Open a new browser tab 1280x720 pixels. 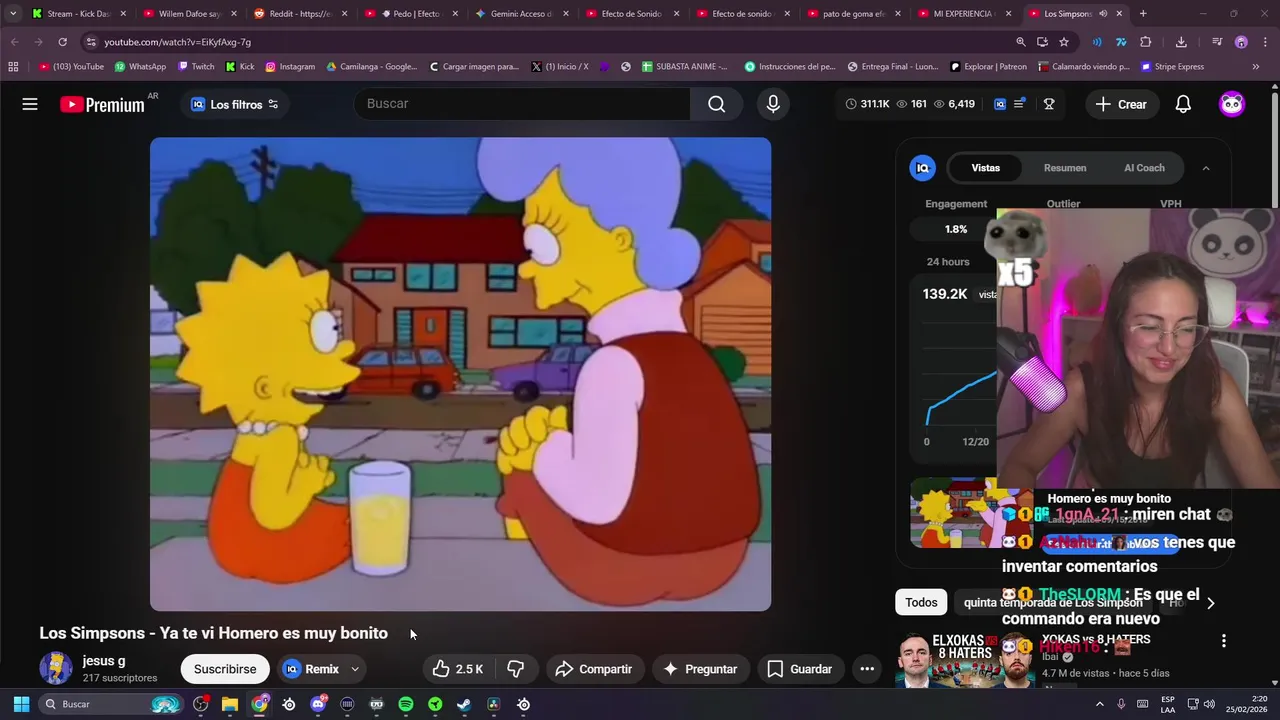pos(1143,14)
